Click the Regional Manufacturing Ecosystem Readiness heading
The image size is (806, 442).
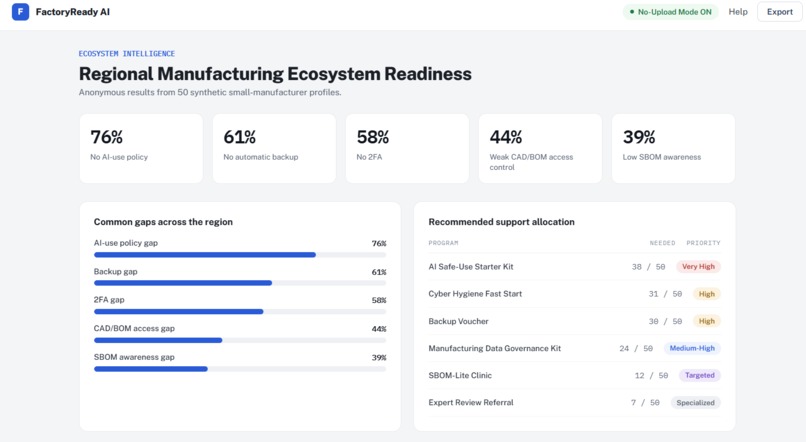(275, 74)
